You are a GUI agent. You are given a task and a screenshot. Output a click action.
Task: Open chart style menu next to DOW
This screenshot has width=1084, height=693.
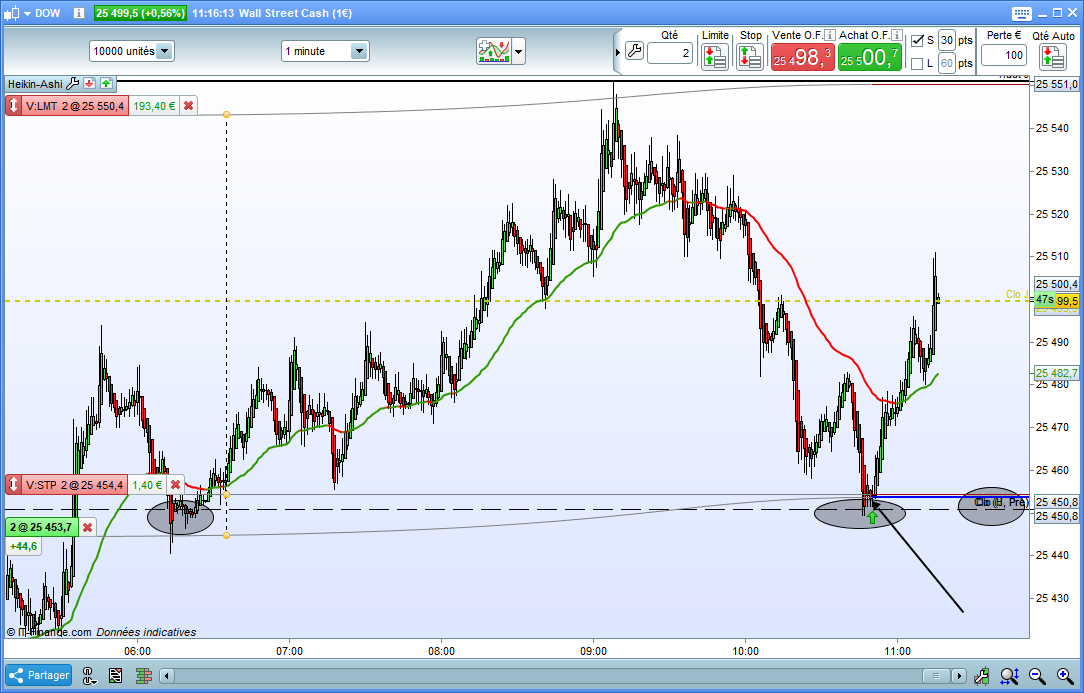(17, 13)
